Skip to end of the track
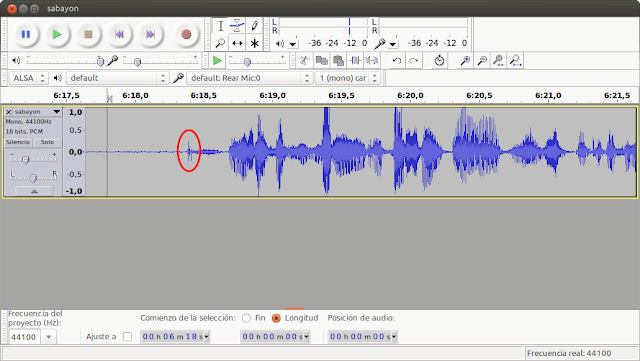Screen dimensions: 640x361 click(x=151, y=35)
